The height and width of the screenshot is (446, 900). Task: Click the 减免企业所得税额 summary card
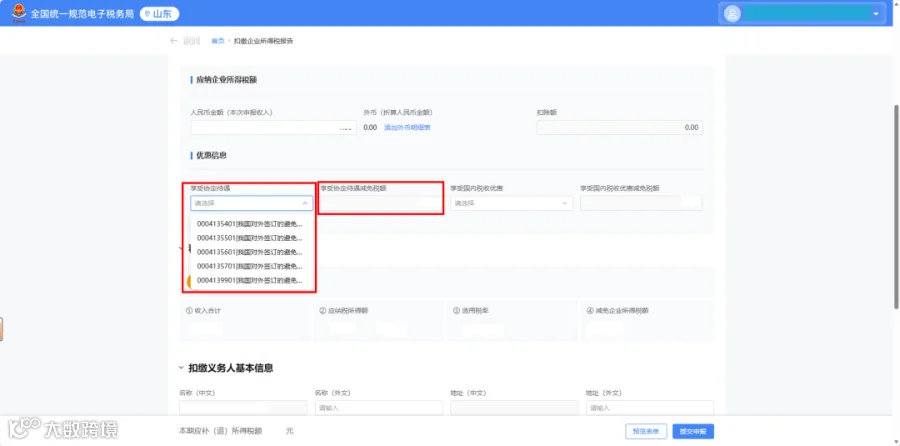[647, 321]
